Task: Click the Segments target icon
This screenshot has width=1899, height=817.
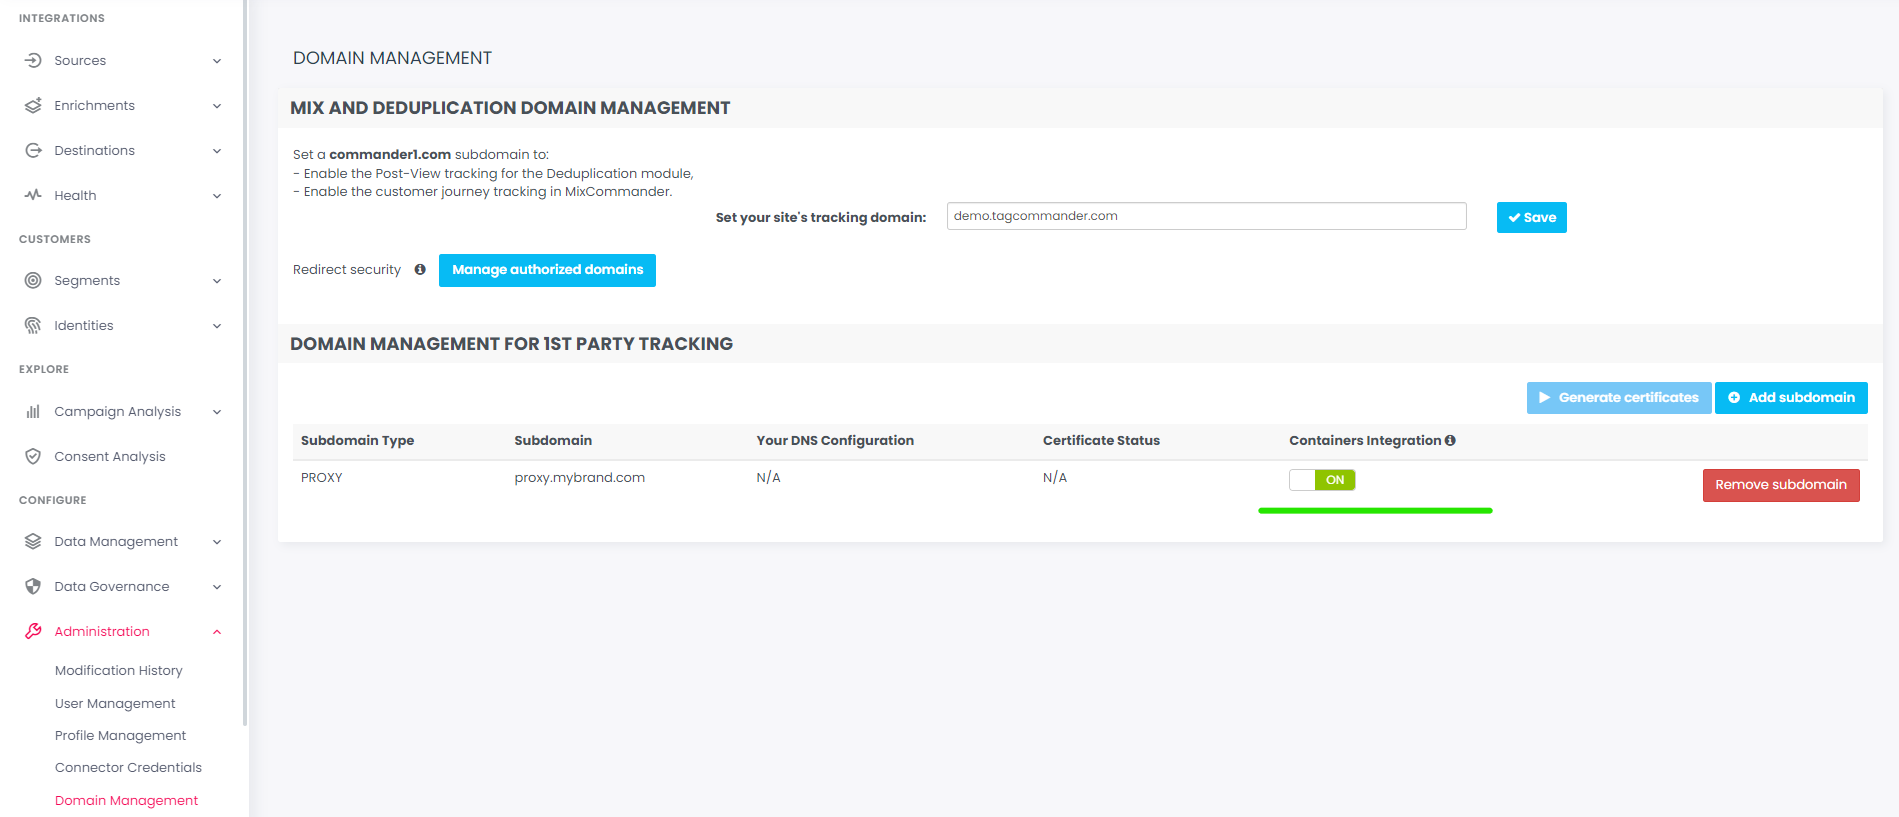Action: 33,281
